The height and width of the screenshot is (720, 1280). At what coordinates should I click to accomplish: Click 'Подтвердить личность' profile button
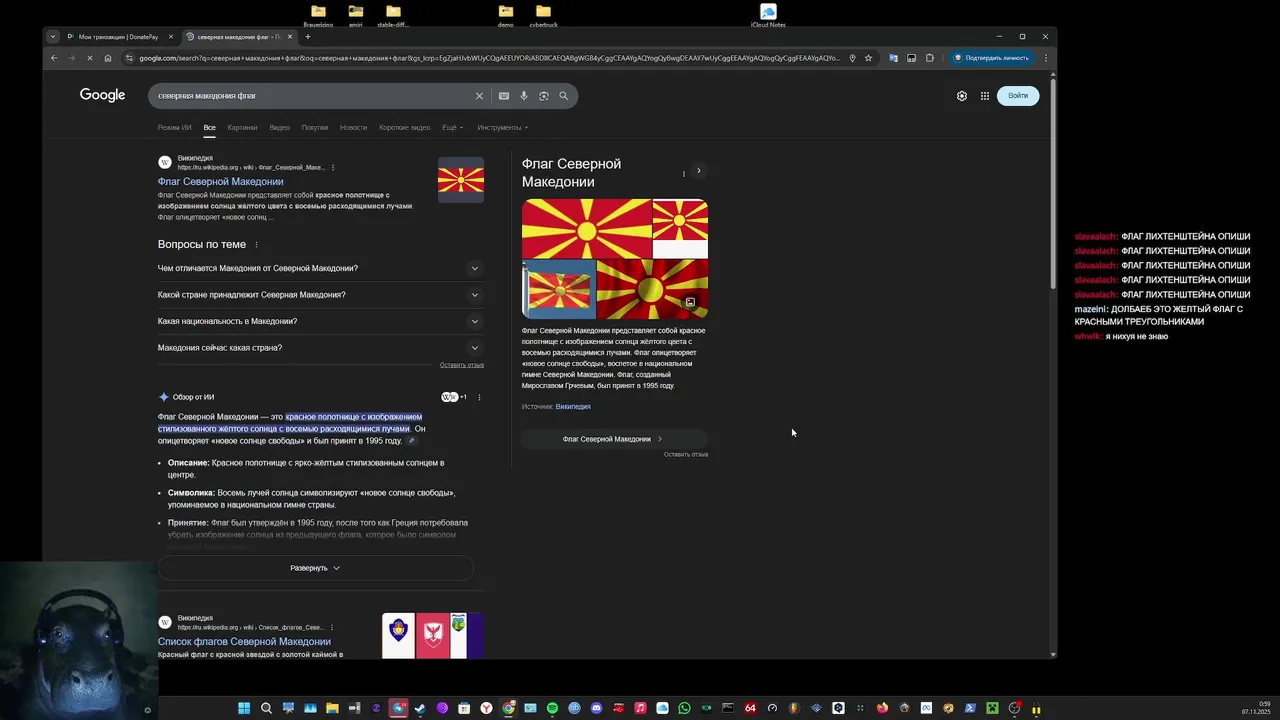(x=991, y=58)
